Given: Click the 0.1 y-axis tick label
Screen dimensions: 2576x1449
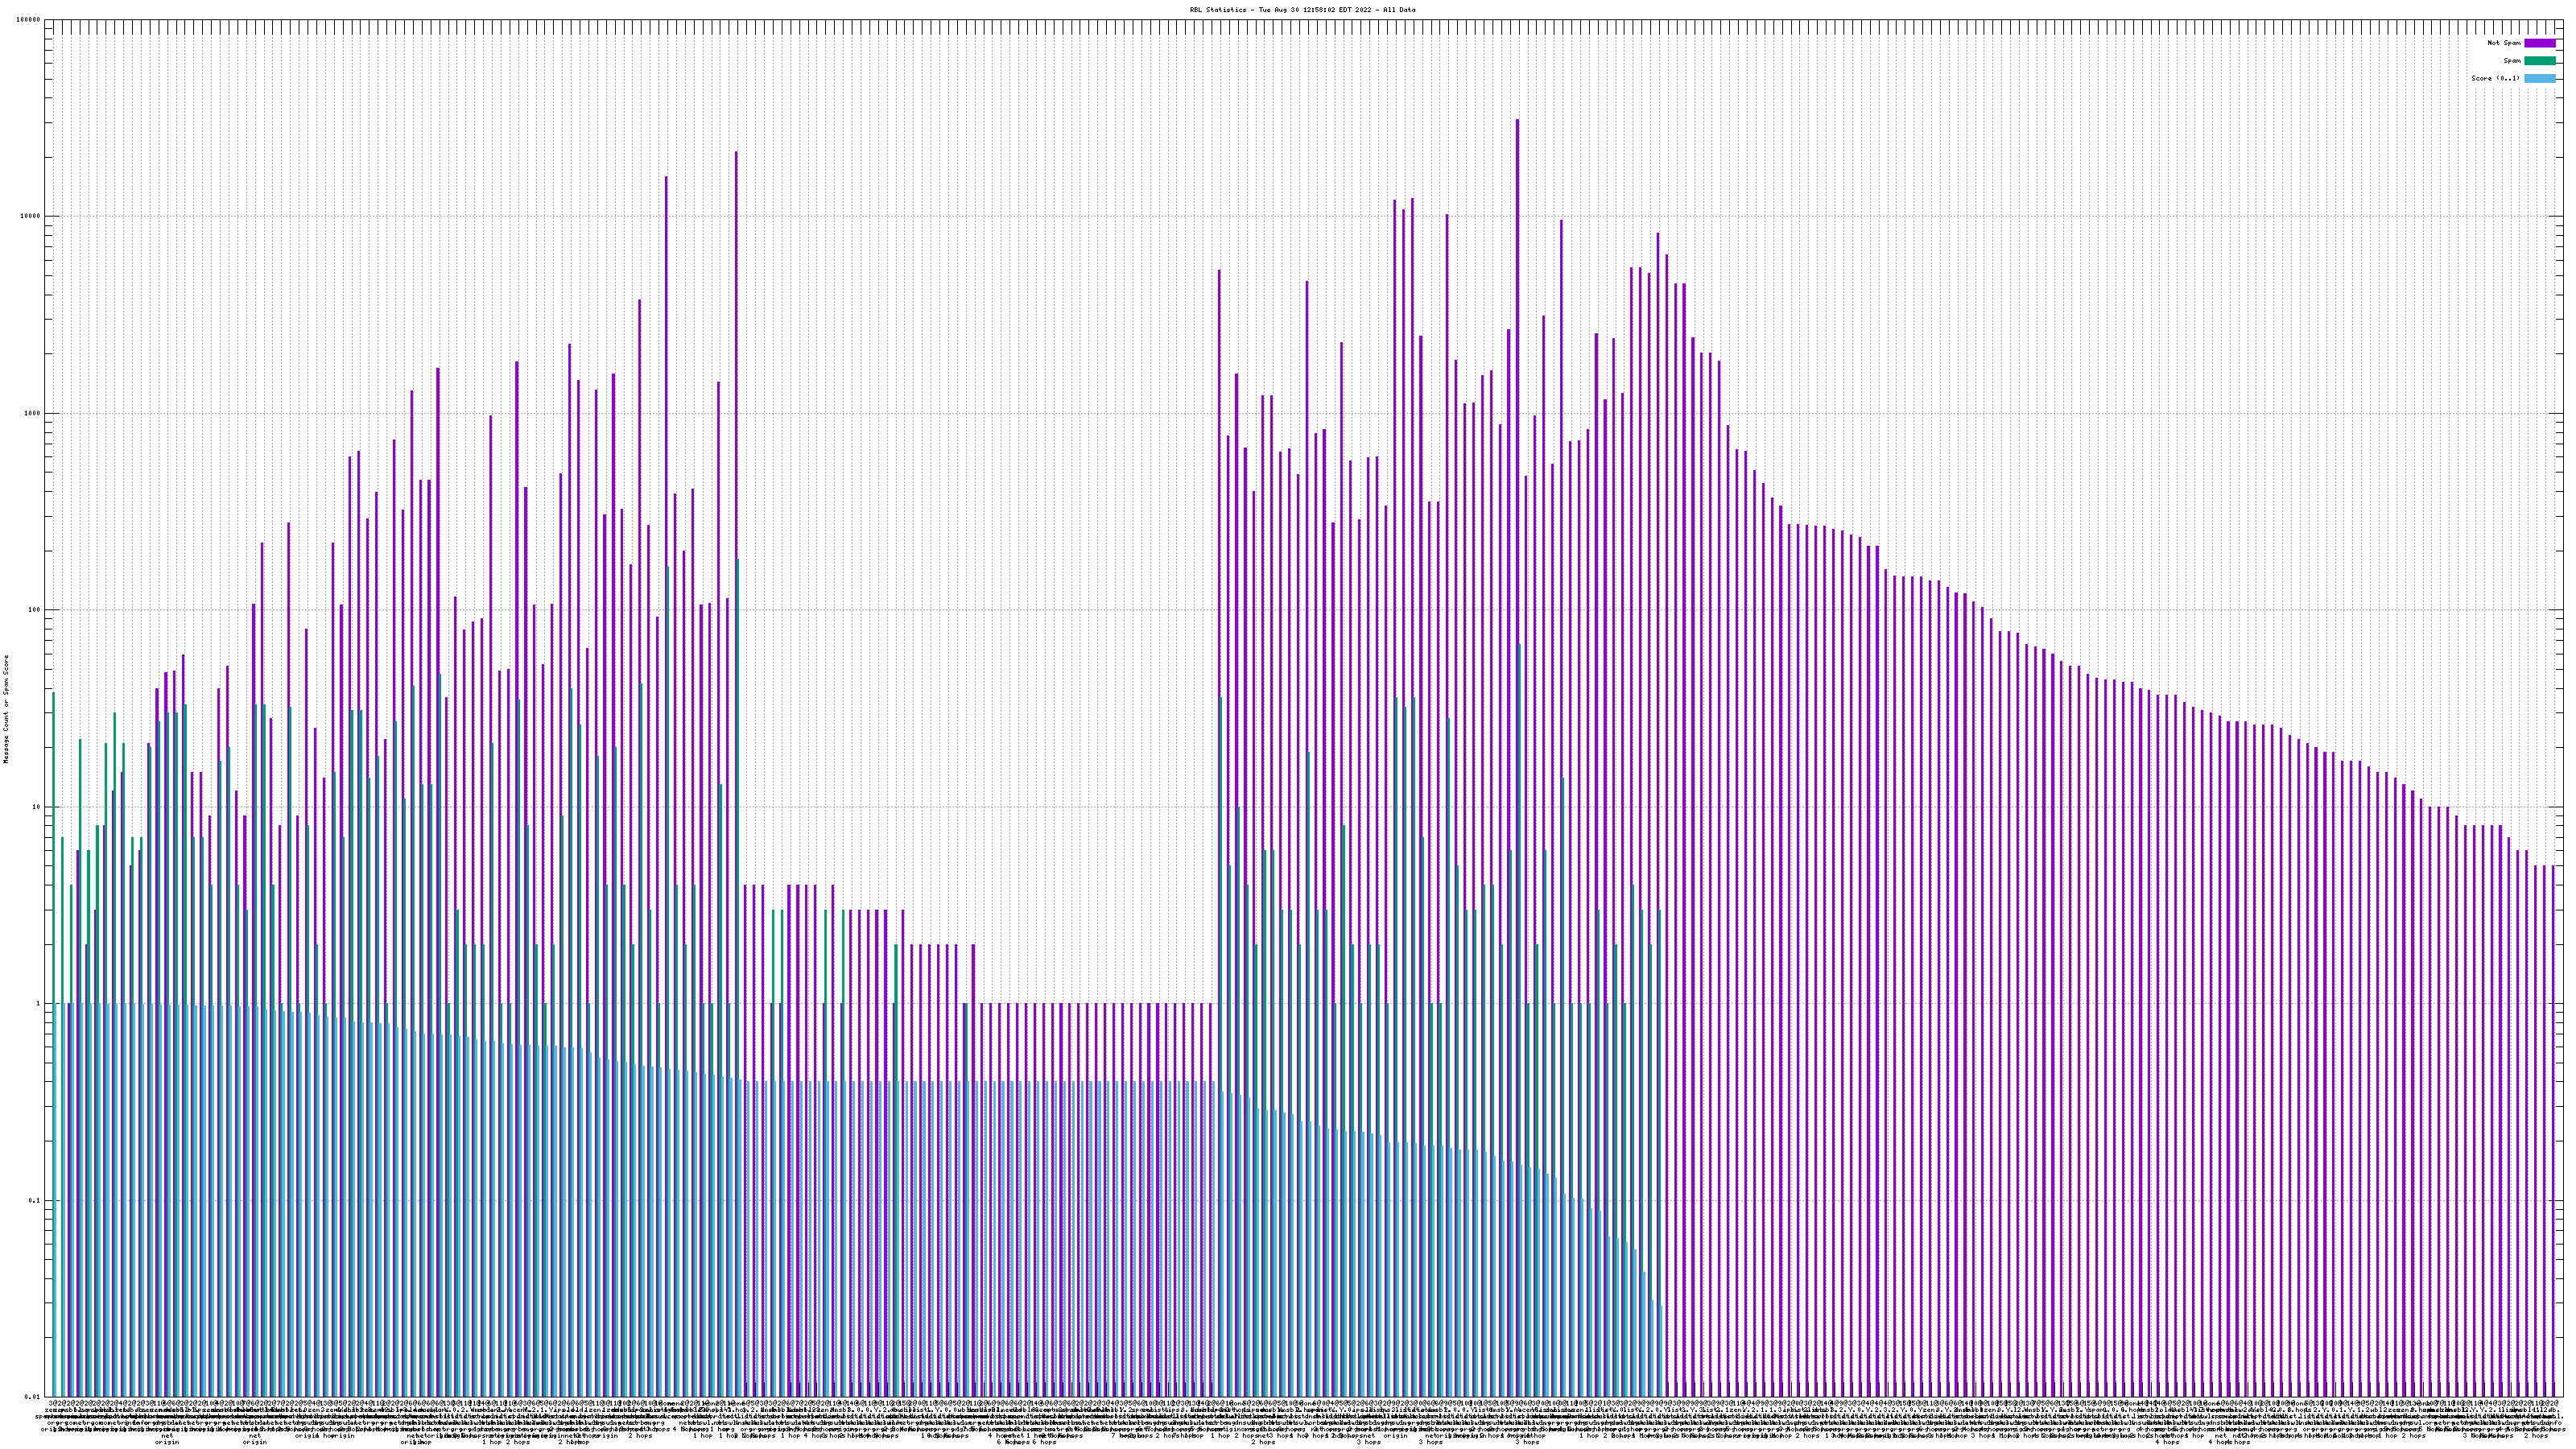Looking at the screenshot, I should pos(36,1201).
